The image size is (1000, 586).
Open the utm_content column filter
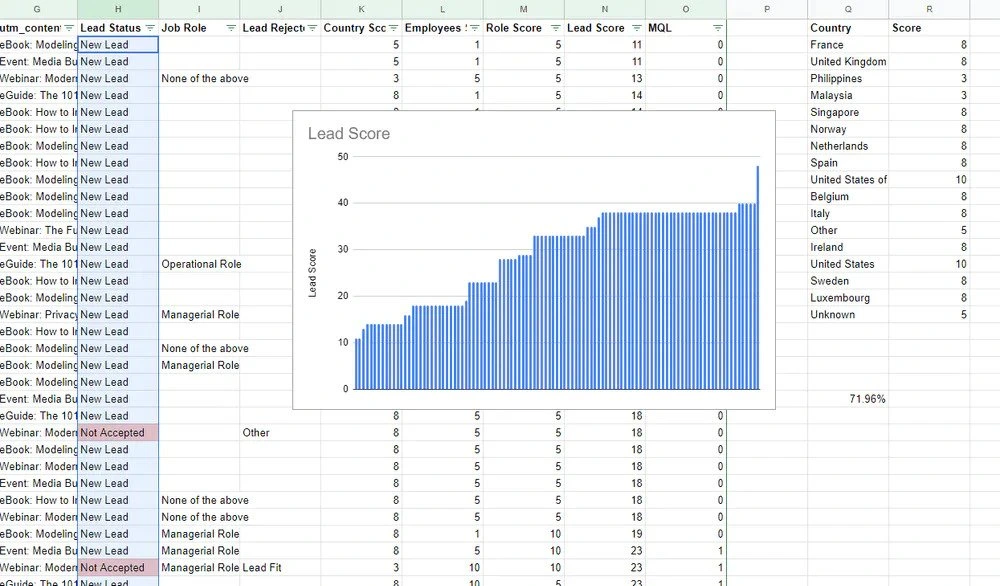[69, 28]
